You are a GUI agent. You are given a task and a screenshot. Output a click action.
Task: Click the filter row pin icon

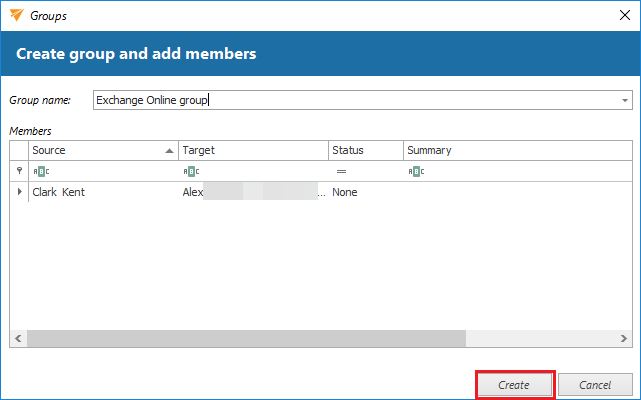pyautogui.click(x=19, y=172)
